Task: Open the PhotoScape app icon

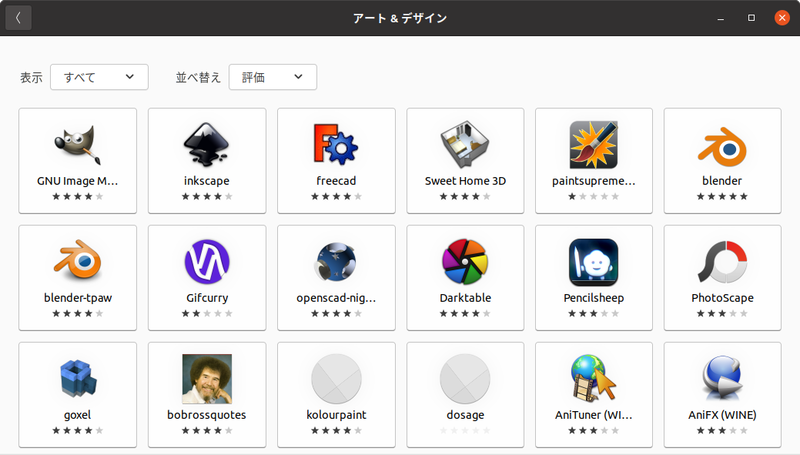Action: (722, 262)
